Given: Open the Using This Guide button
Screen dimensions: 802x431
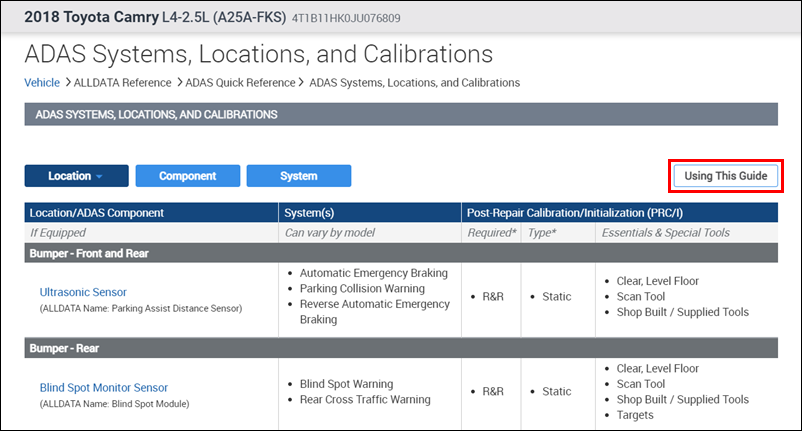Looking at the screenshot, I should [x=725, y=176].
